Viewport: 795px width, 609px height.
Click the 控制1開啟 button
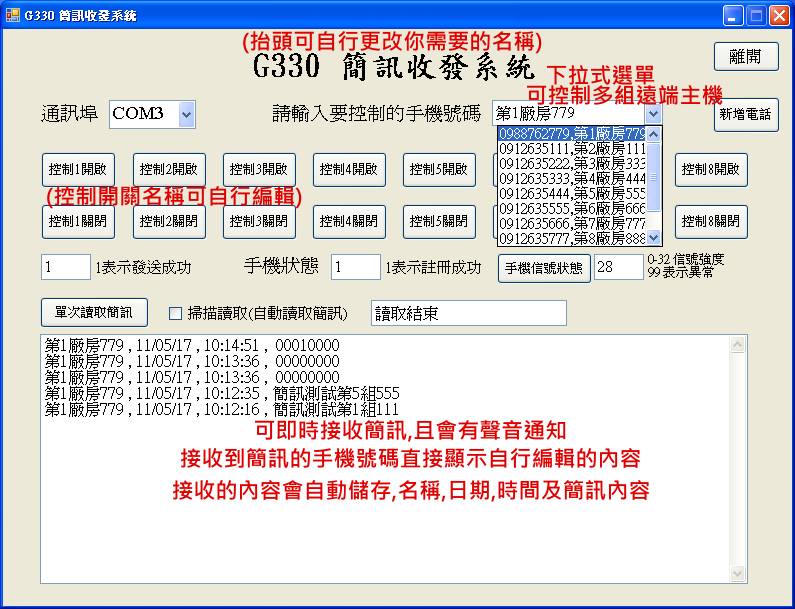78,170
